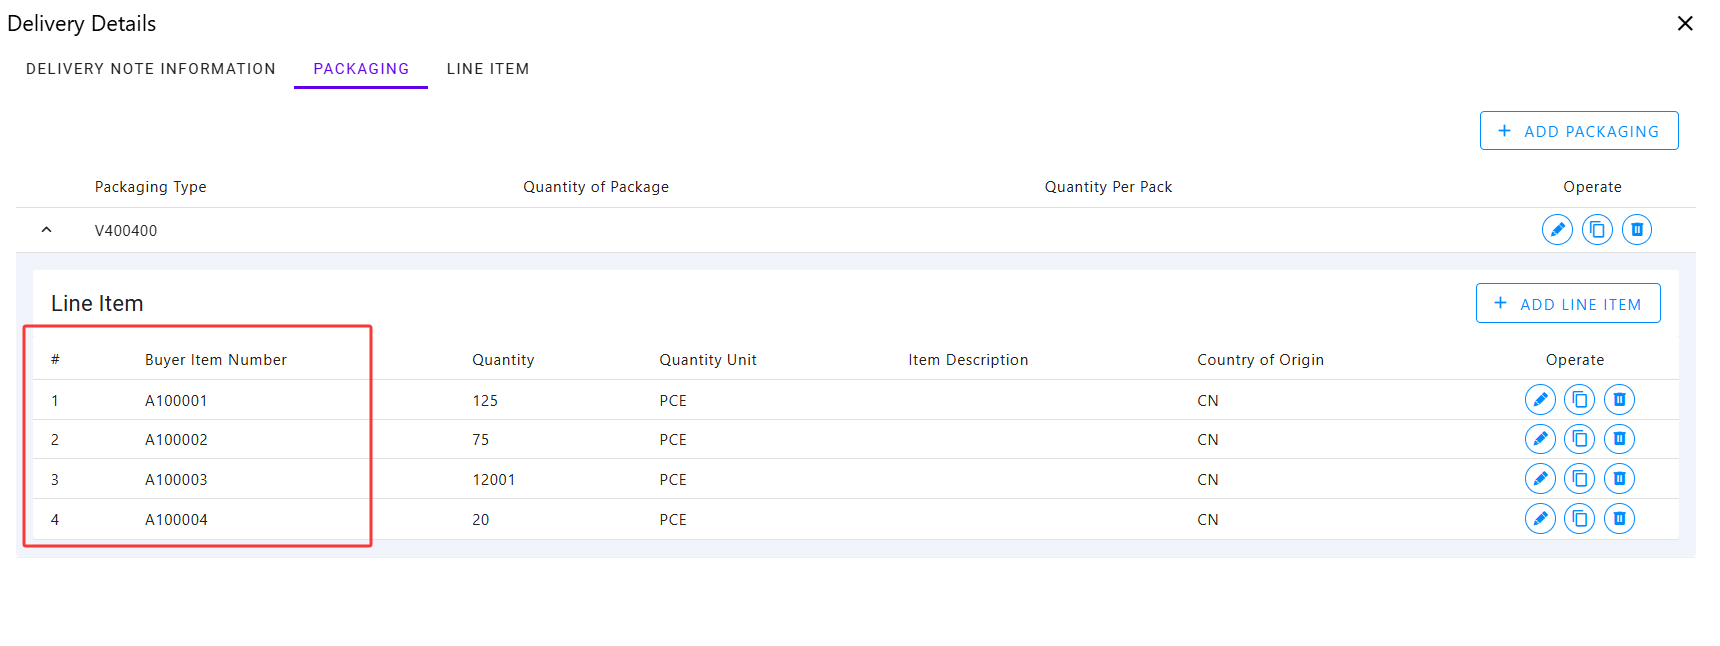Close the Delivery Details dialog

(1685, 23)
